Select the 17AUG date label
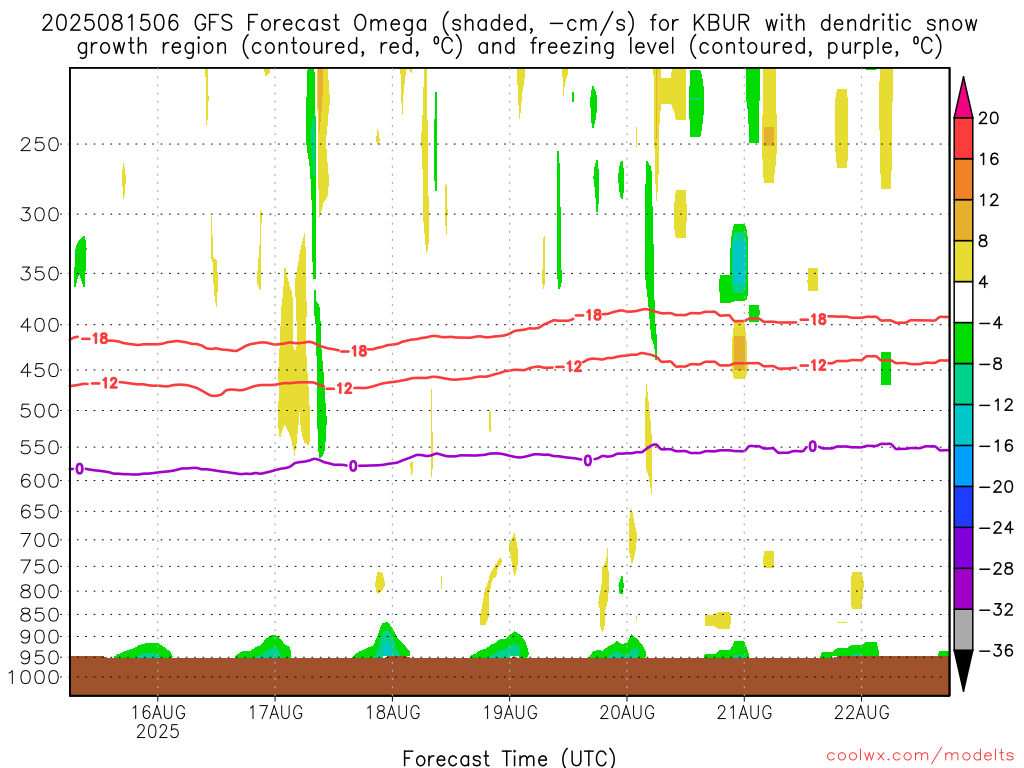The image size is (1024, 768). [x=275, y=712]
